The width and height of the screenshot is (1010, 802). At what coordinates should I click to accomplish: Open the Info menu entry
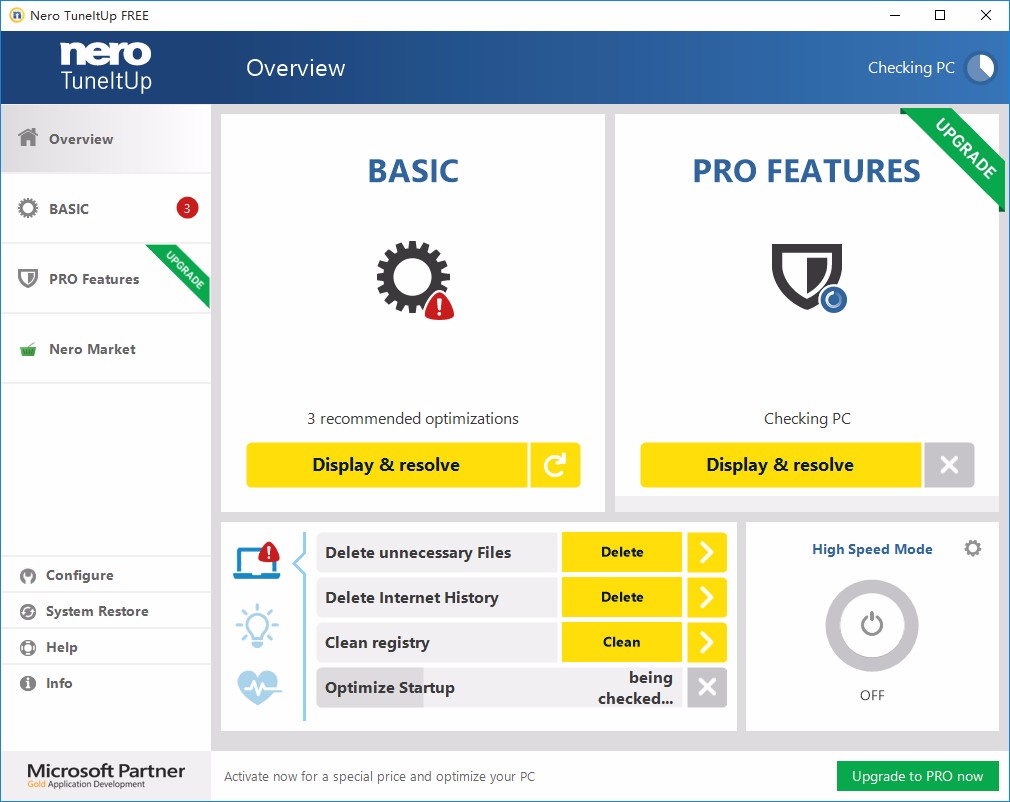point(106,683)
